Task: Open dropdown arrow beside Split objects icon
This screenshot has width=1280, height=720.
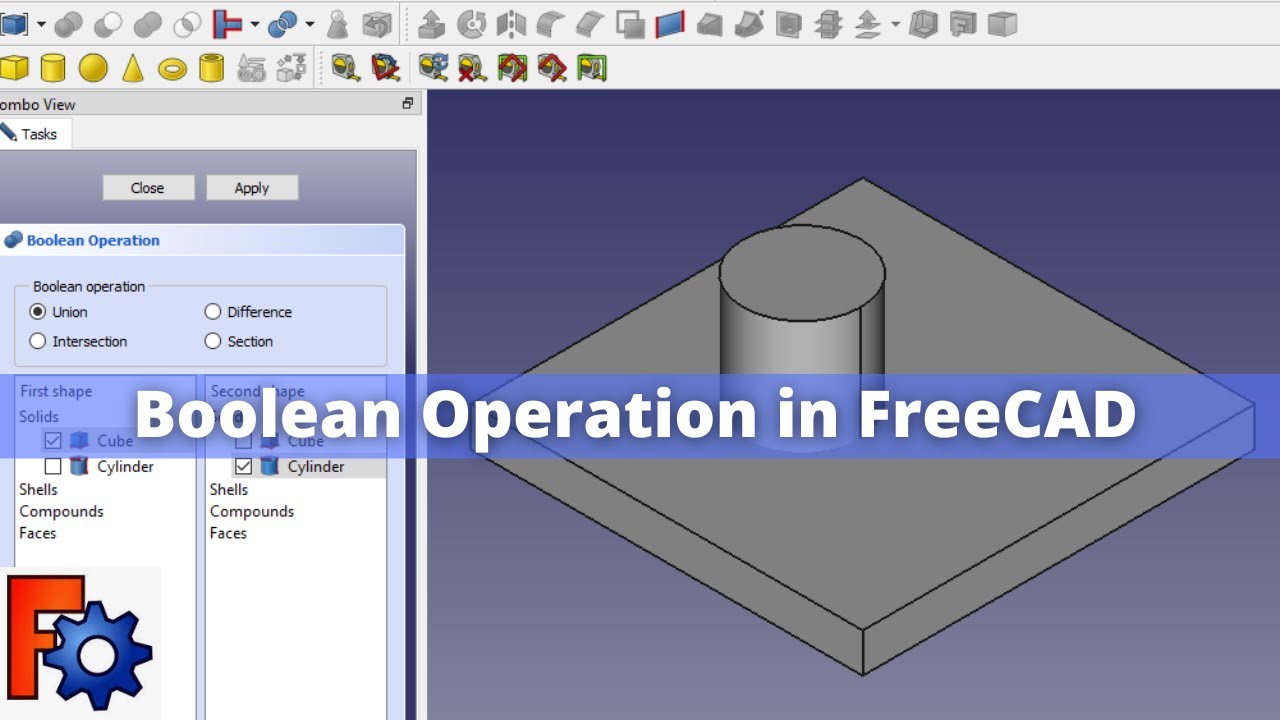Action: 309,24
